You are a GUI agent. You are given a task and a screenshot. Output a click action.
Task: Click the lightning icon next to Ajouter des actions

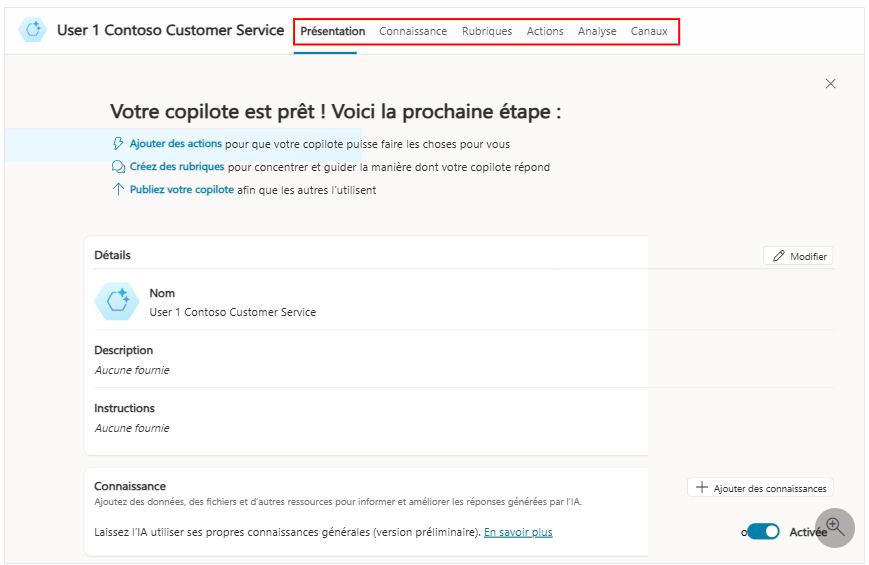(119, 144)
